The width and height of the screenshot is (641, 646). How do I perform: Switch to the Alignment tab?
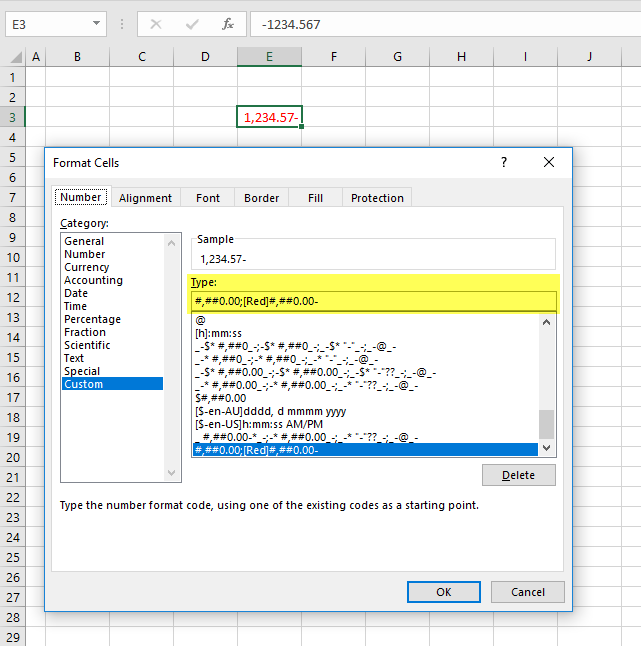[145, 198]
